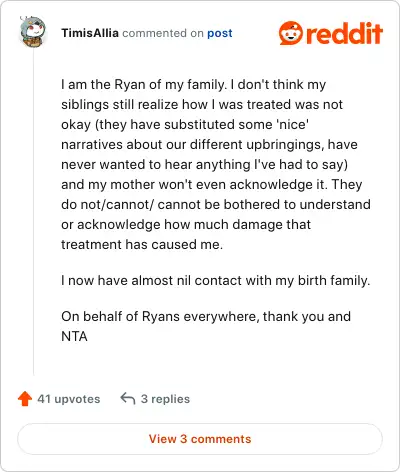The image size is (400, 472).
Task: Click the sentence about nil contact with birth family
Action: coord(216,280)
